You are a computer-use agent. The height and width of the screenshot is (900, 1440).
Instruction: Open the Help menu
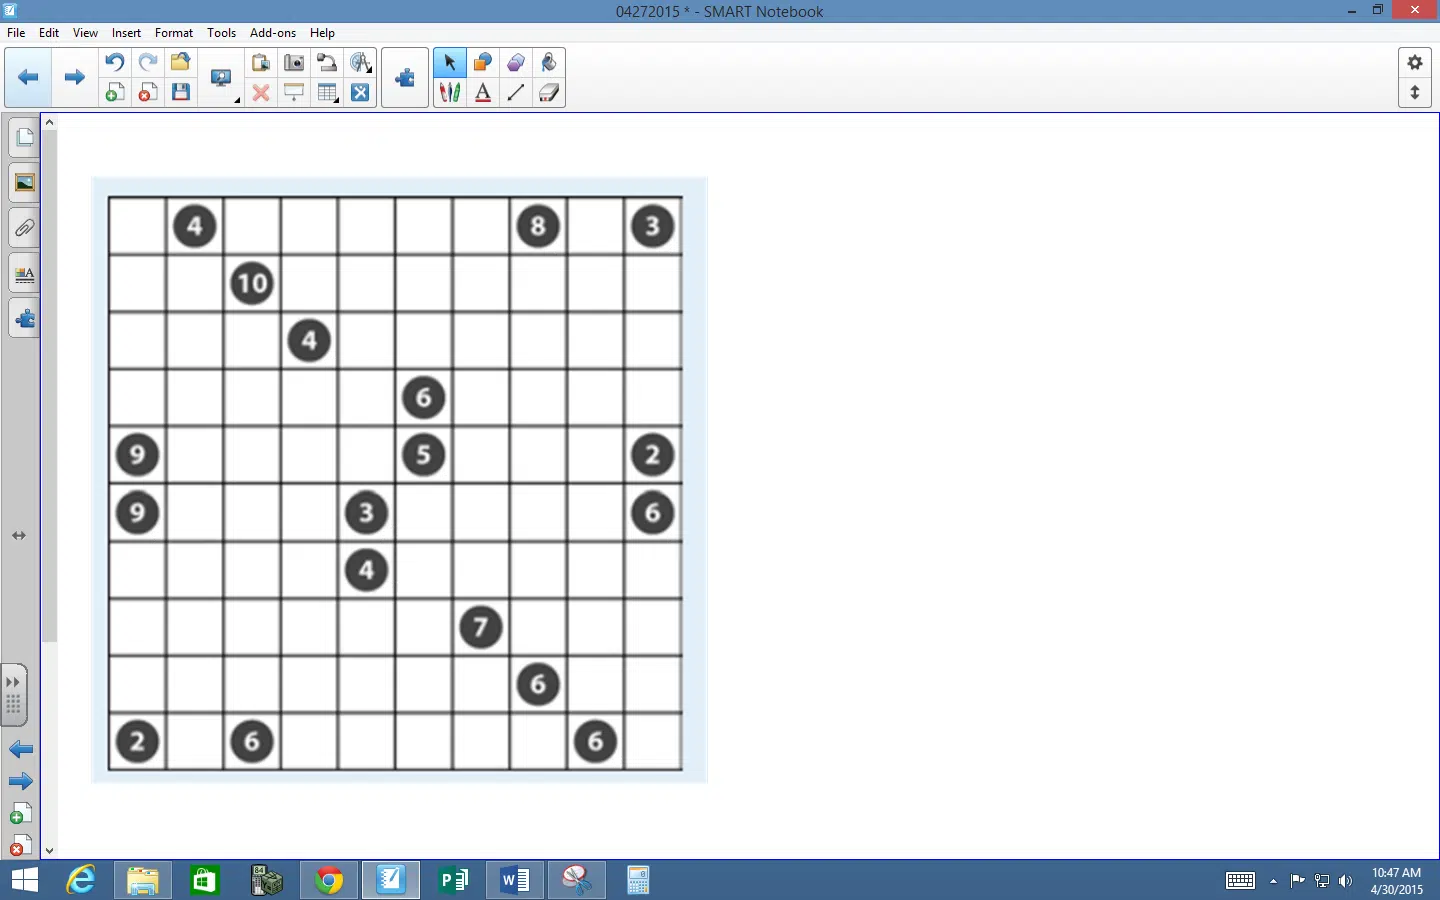pyautogui.click(x=322, y=33)
